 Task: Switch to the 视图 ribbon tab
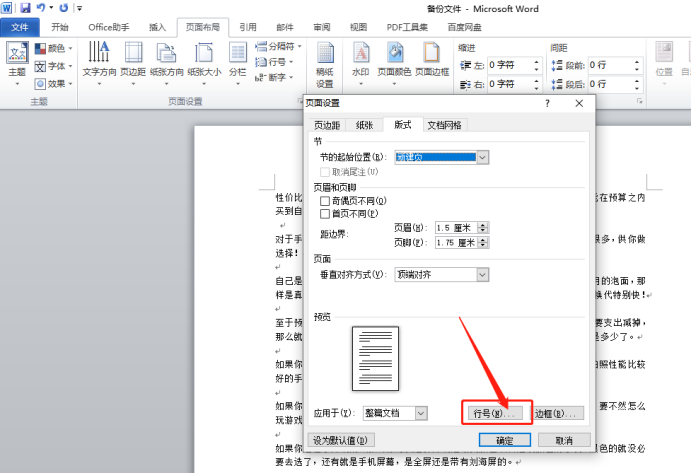click(x=358, y=27)
